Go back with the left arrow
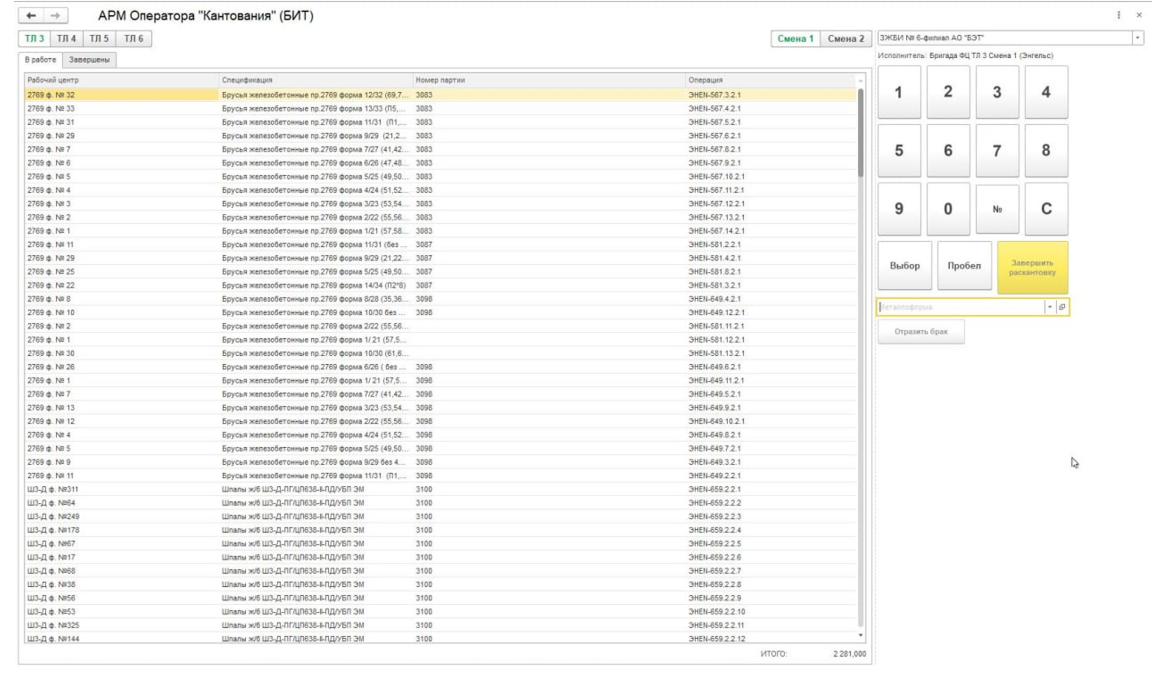Viewport: 1161px width, 694px height. click(x=31, y=15)
